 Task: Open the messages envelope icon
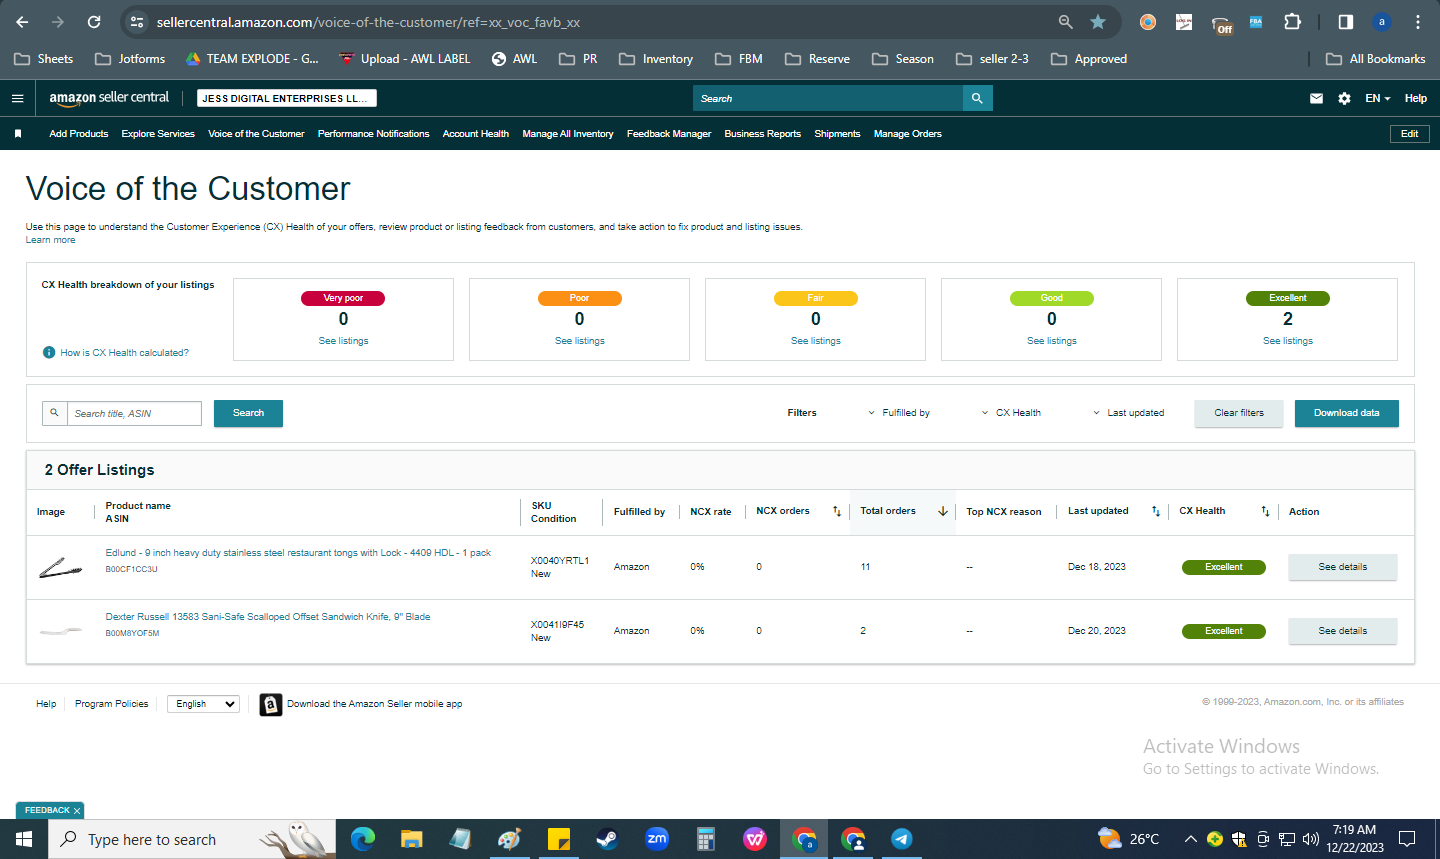coord(1316,98)
